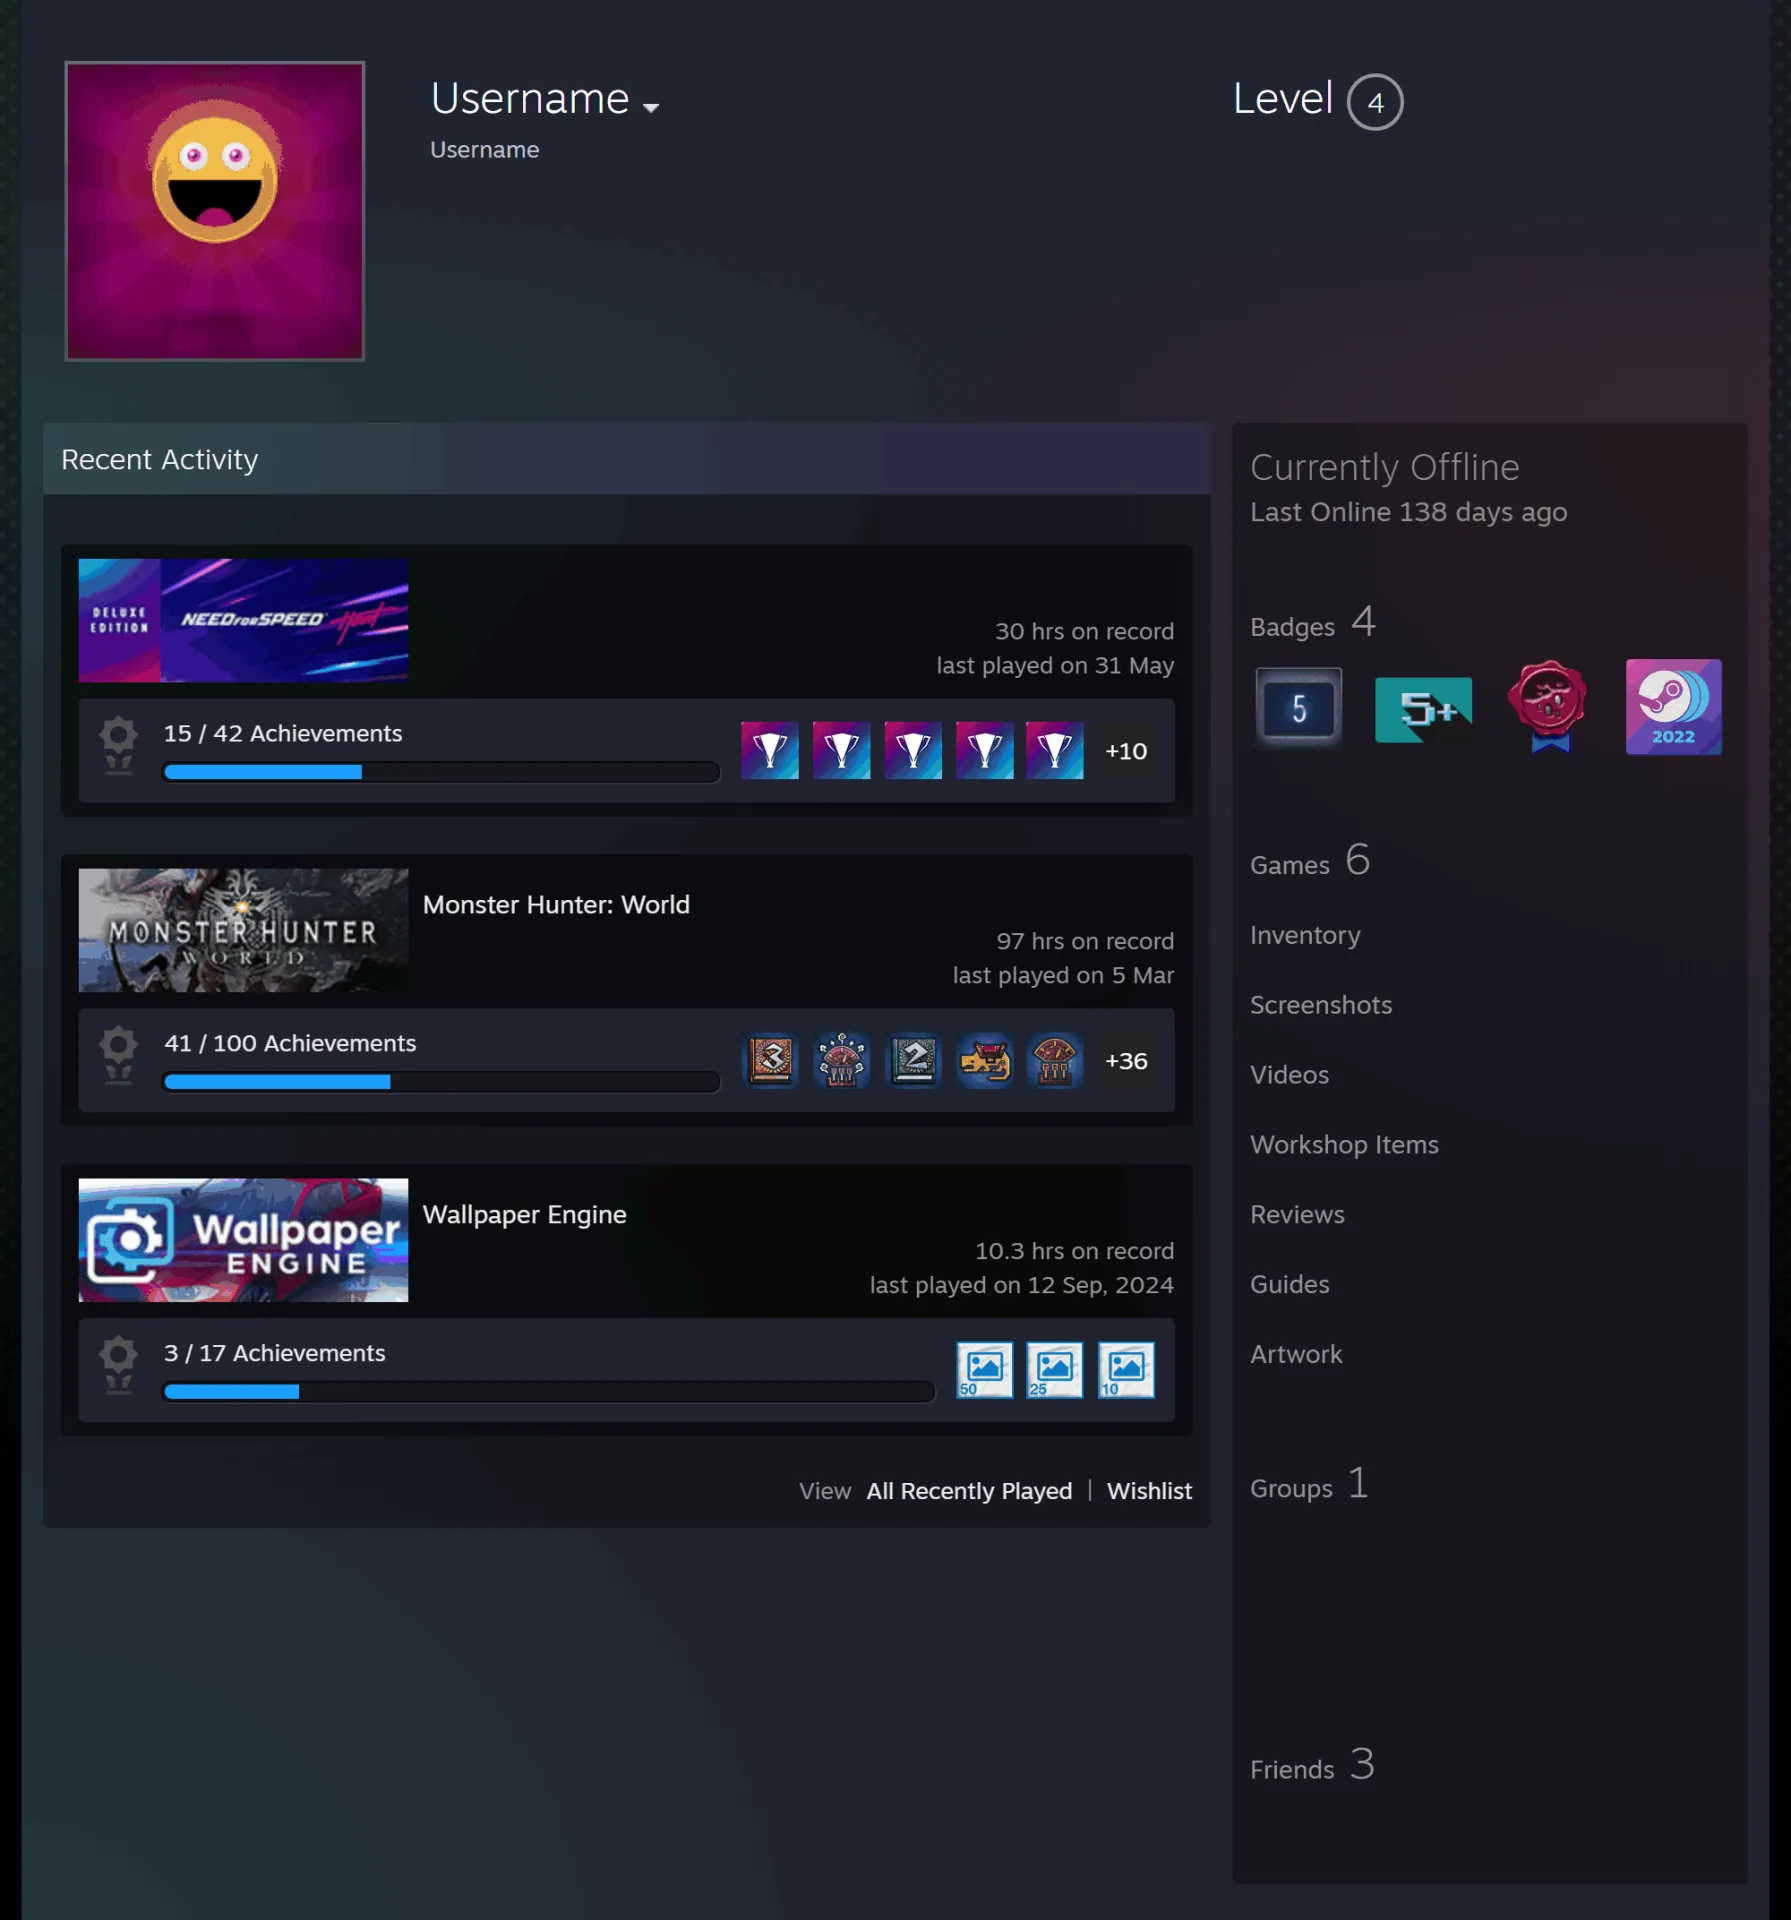Click Wallpaper Engine 25 image achievement
The width and height of the screenshot is (1791, 1920).
point(1055,1370)
